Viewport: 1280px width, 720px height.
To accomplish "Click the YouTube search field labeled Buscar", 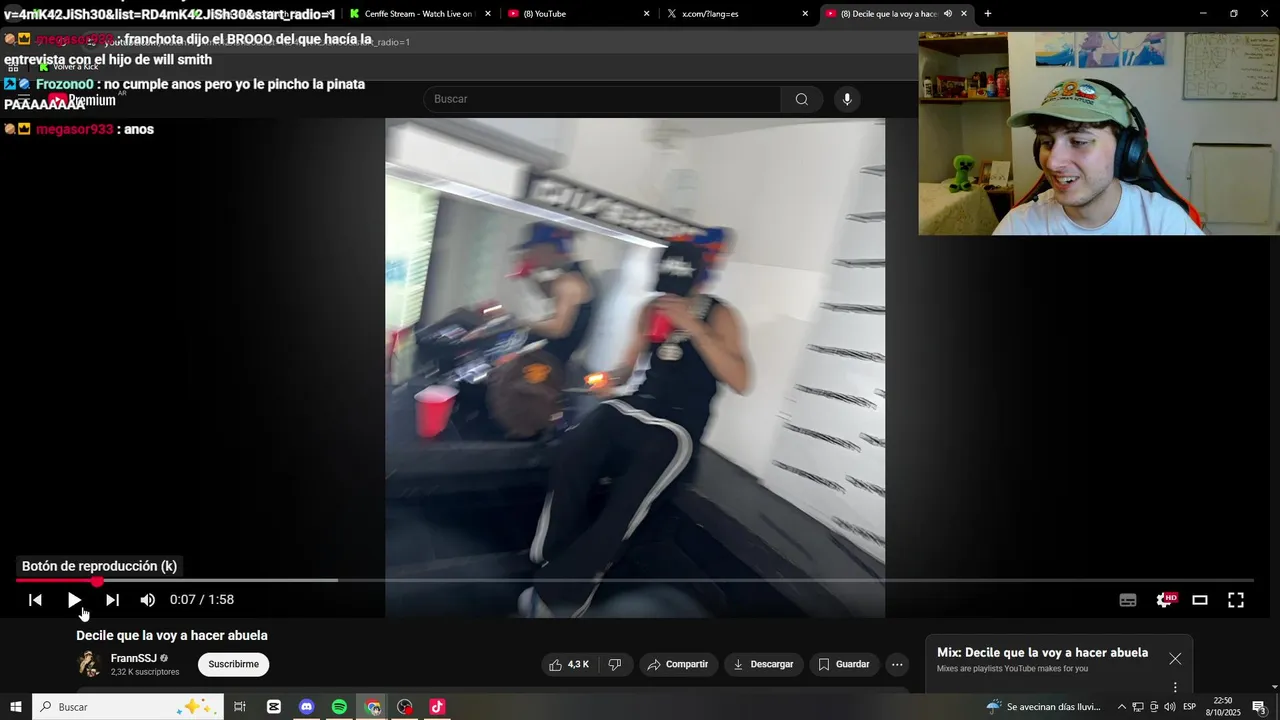I will (x=602, y=99).
